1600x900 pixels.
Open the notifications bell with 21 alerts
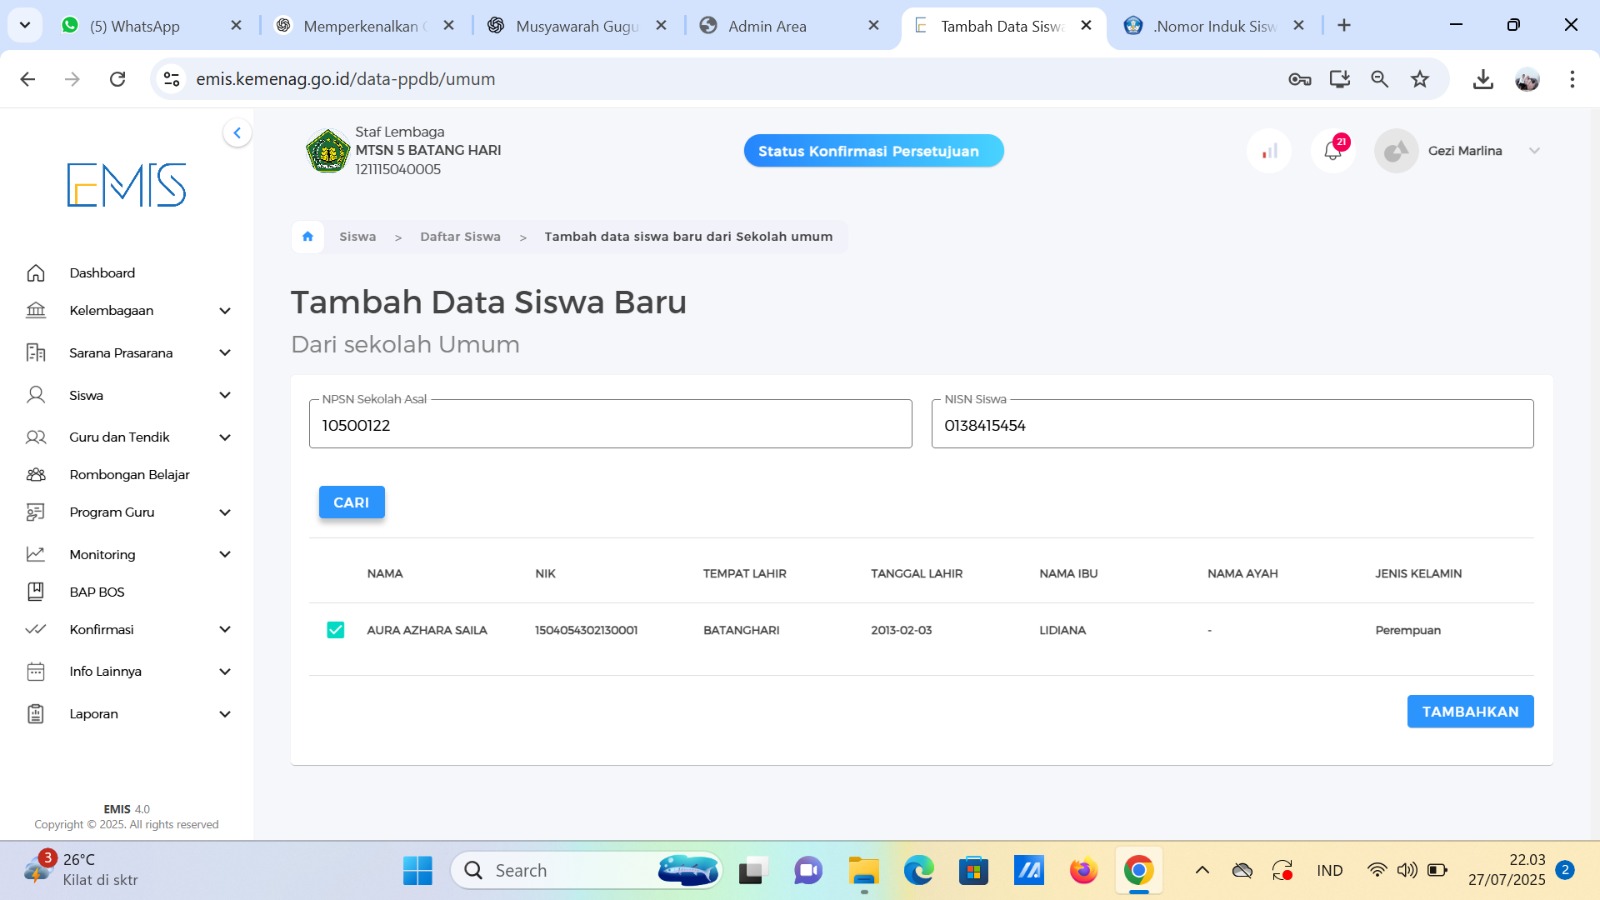(x=1332, y=150)
